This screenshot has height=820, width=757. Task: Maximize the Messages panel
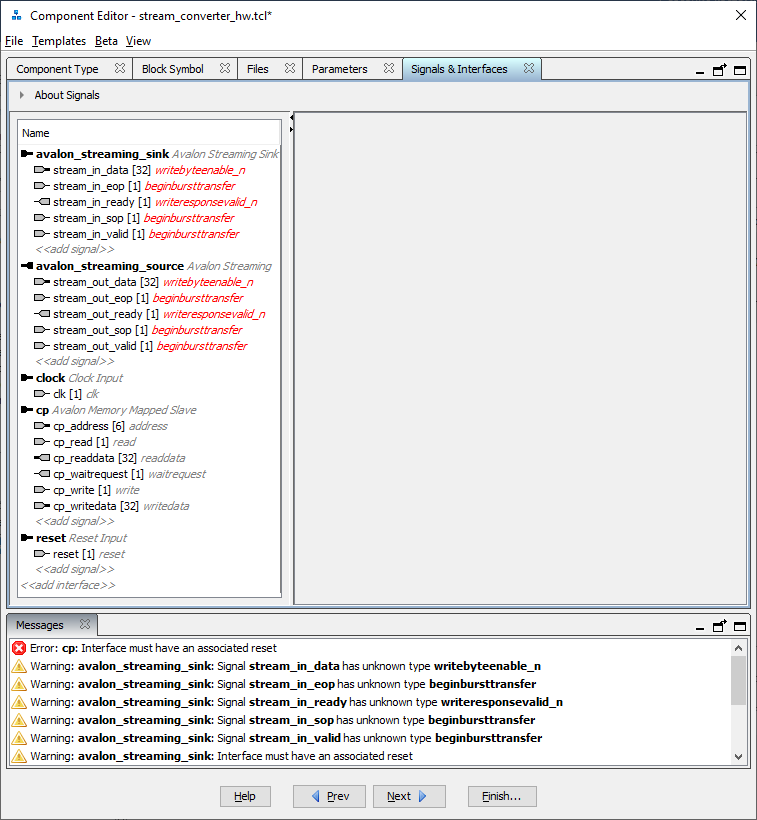coord(740,626)
